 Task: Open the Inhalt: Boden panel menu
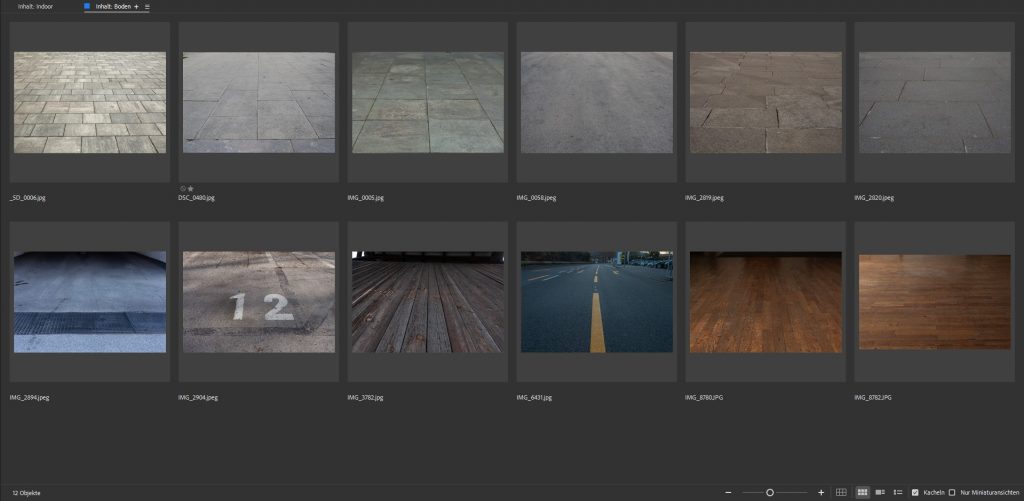pos(147,7)
